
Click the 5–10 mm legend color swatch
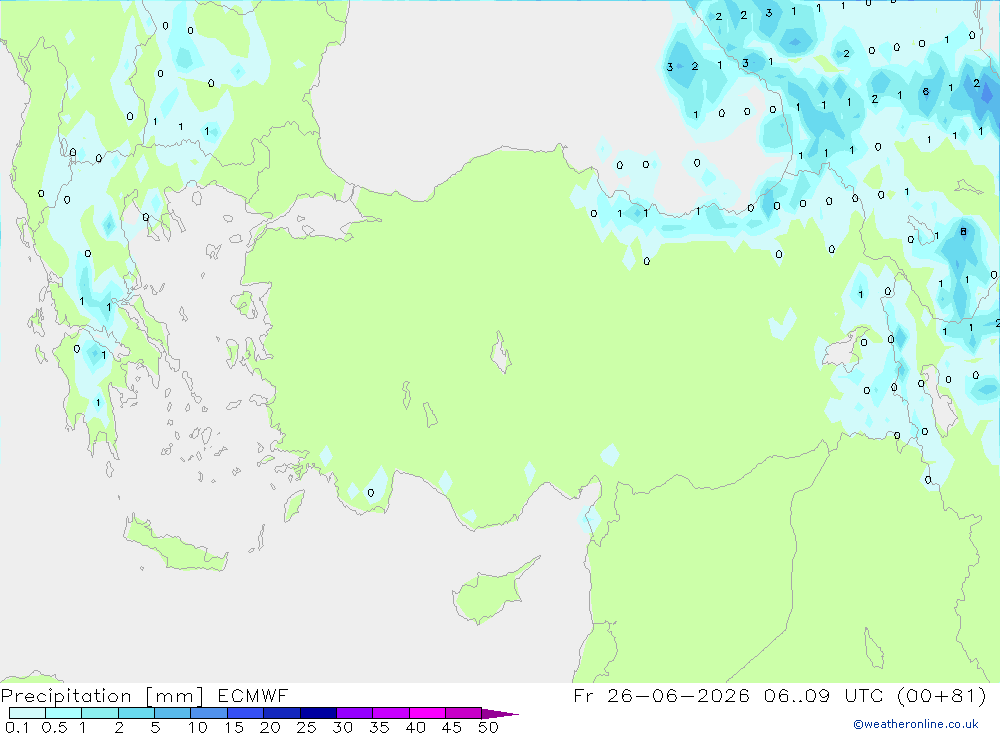click(x=173, y=713)
